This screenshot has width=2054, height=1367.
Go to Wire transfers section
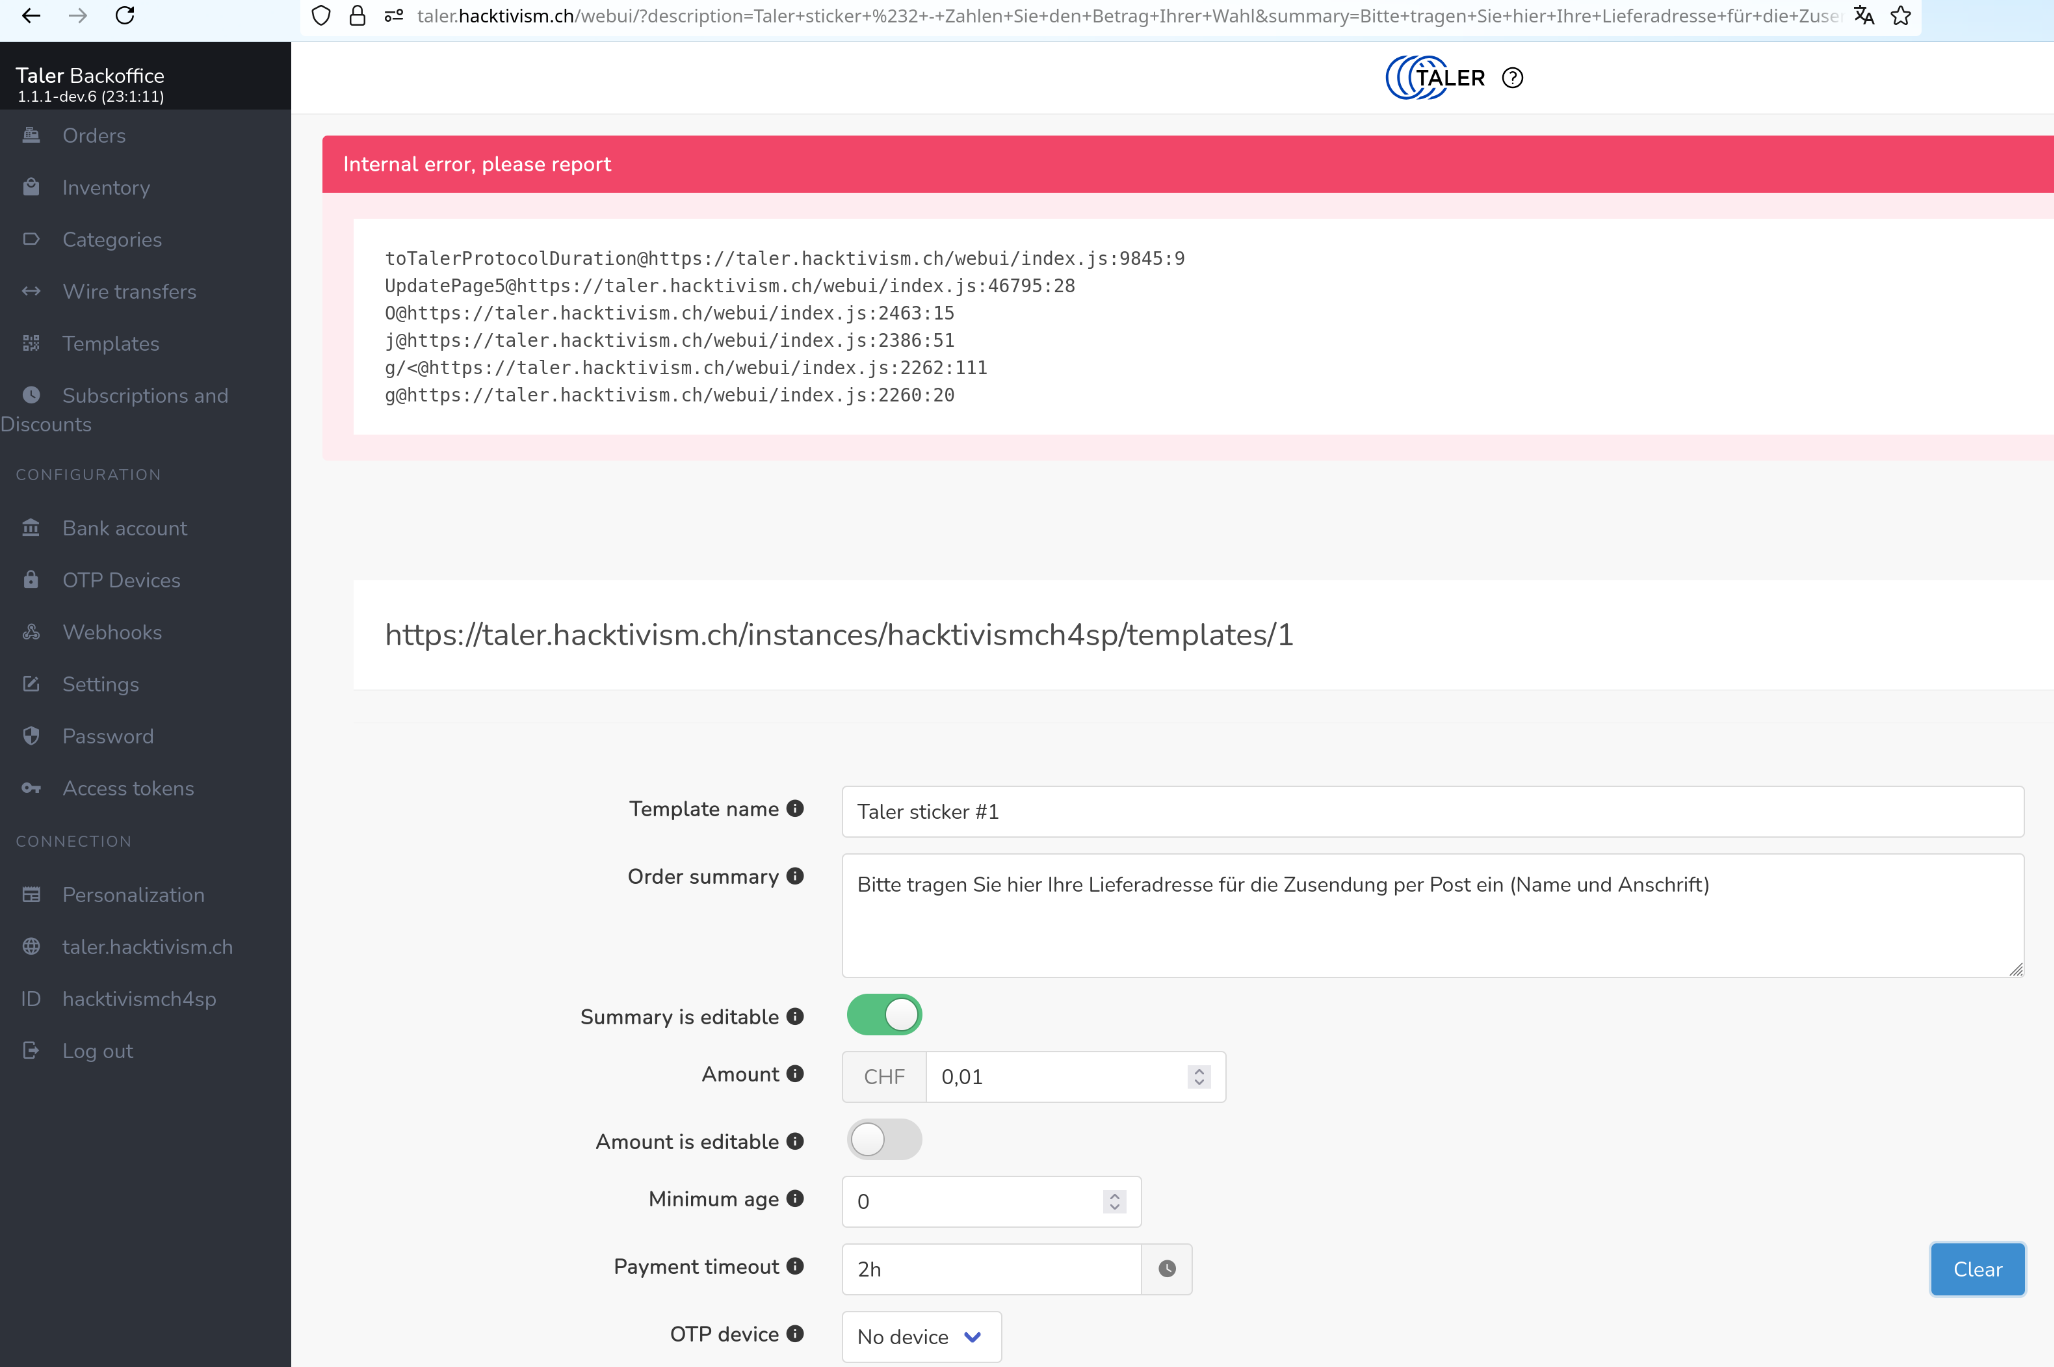pyautogui.click(x=129, y=292)
